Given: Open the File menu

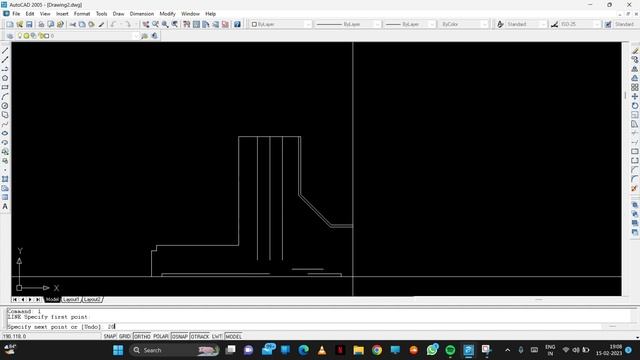Looking at the screenshot, I should (x=16, y=14).
